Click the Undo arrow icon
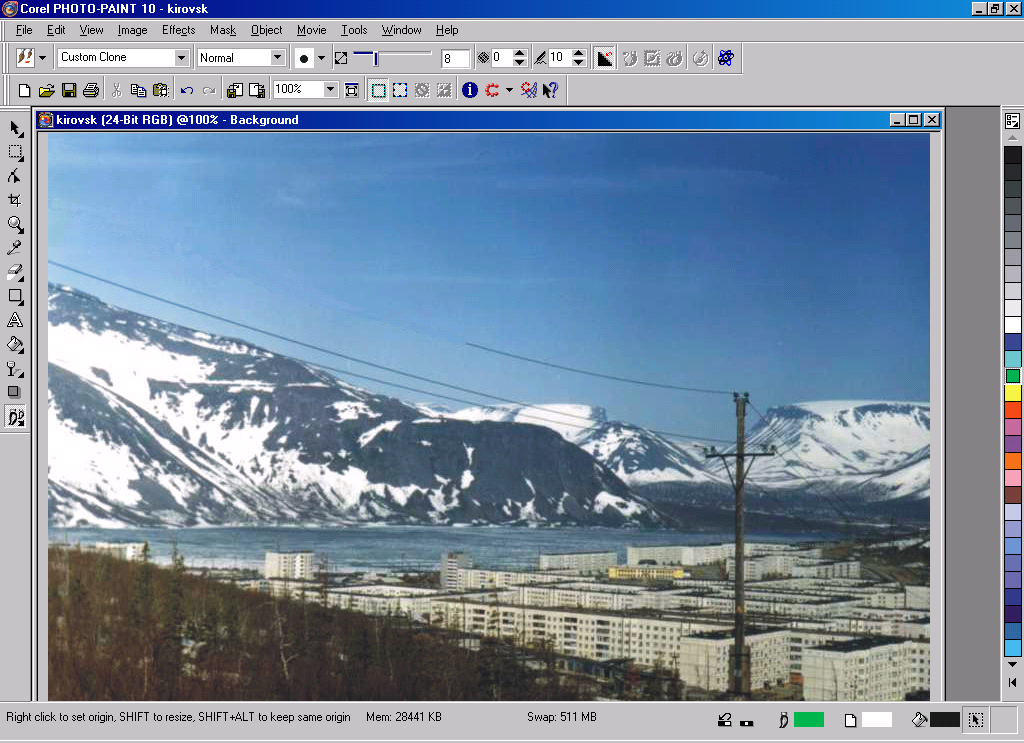This screenshot has height=743, width=1024. (187, 90)
